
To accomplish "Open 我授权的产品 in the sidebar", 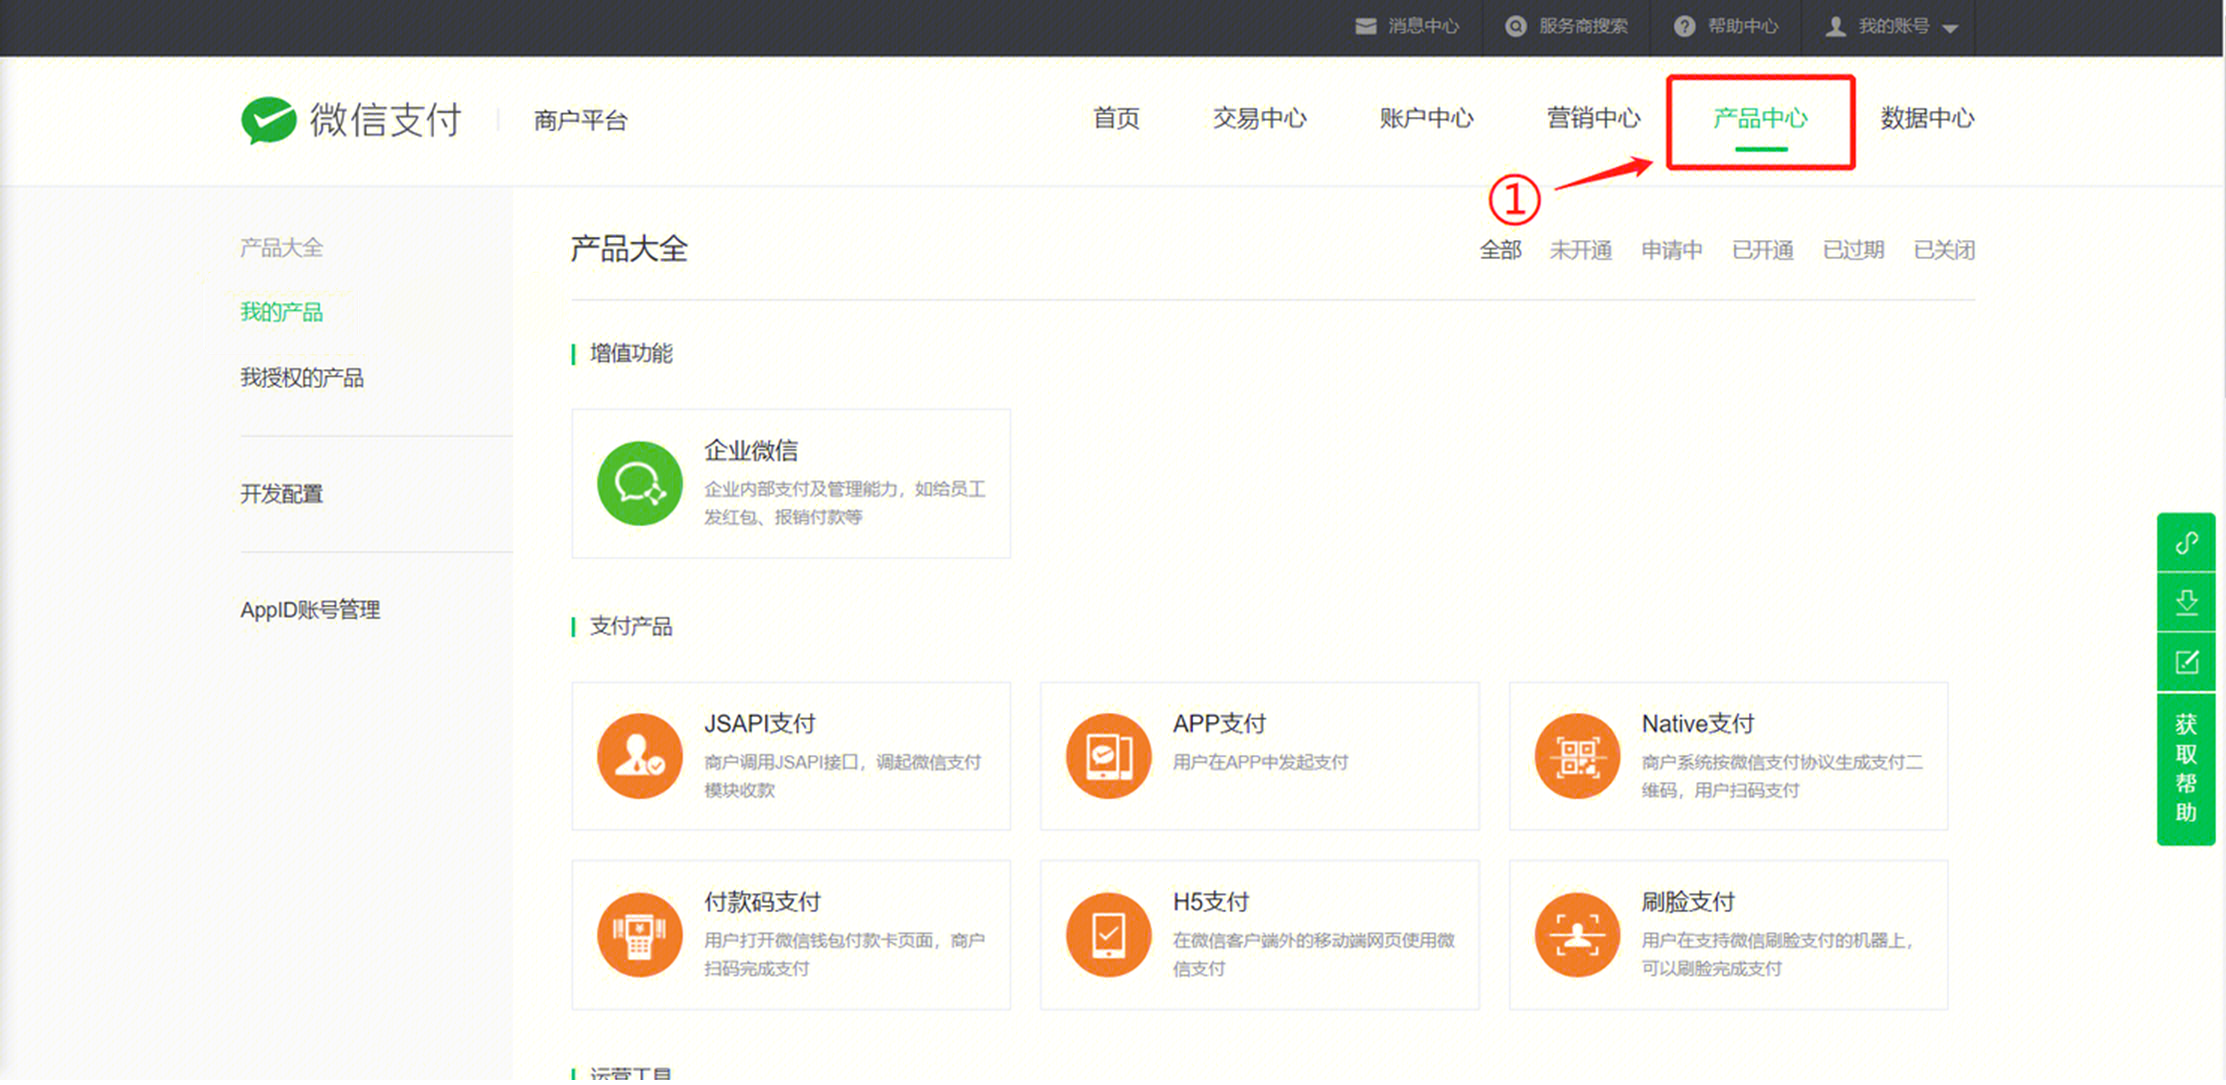I will pyautogui.click(x=302, y=378).
